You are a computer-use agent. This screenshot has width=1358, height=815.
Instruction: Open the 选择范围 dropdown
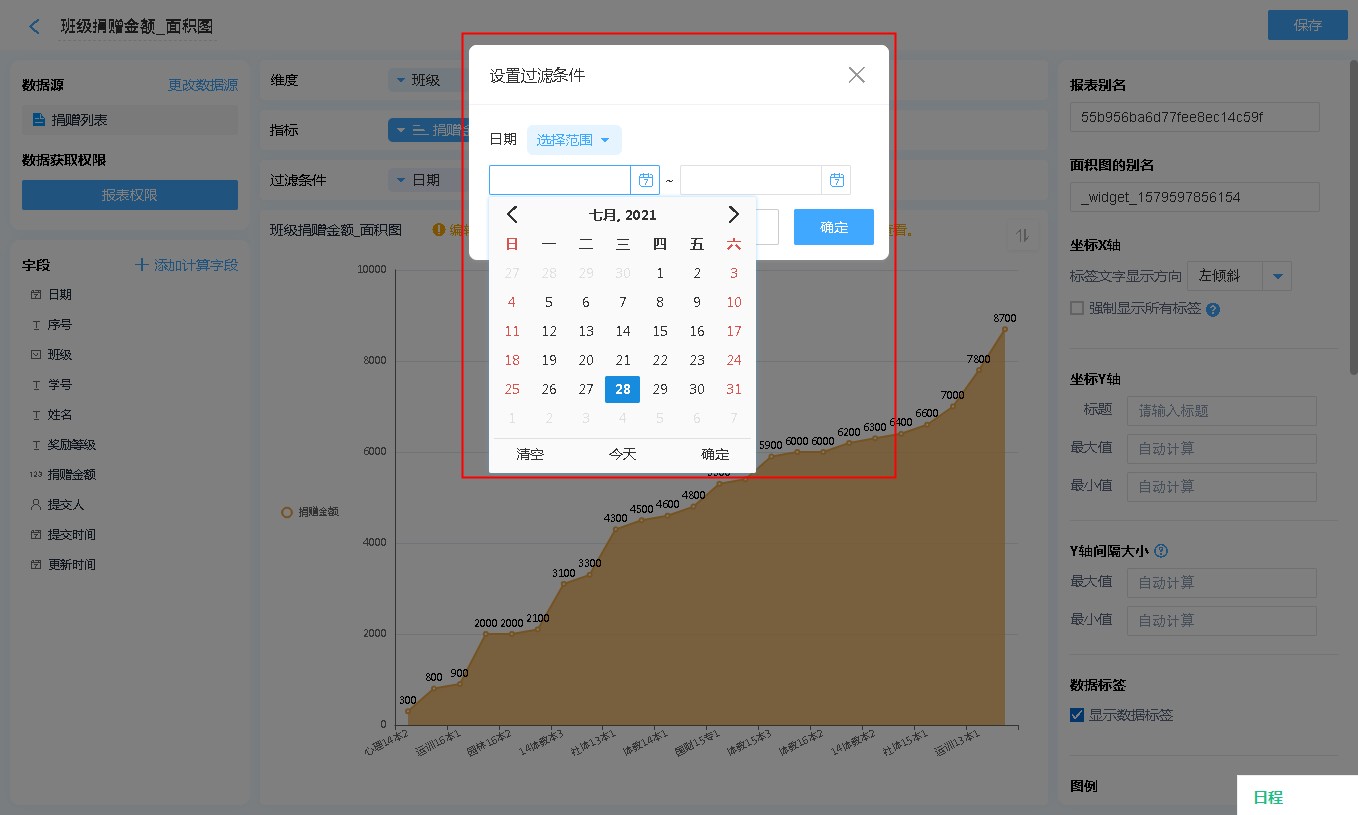tap(573, 140)
